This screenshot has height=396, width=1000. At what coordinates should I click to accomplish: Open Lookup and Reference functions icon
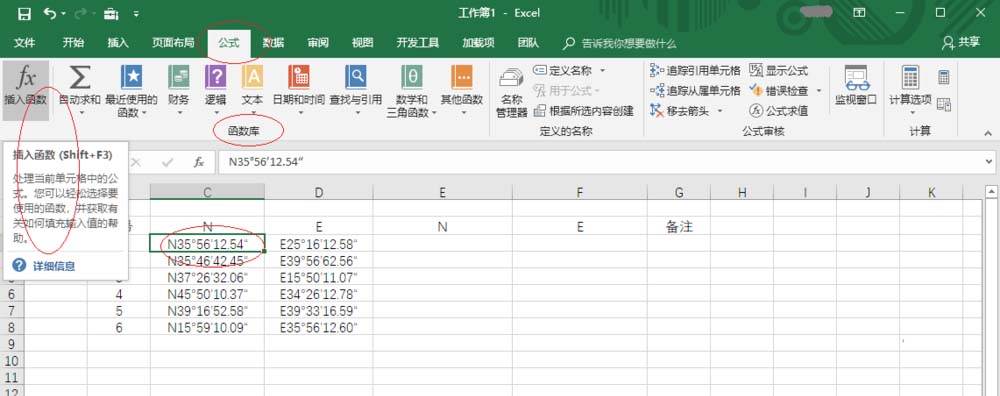356,77
